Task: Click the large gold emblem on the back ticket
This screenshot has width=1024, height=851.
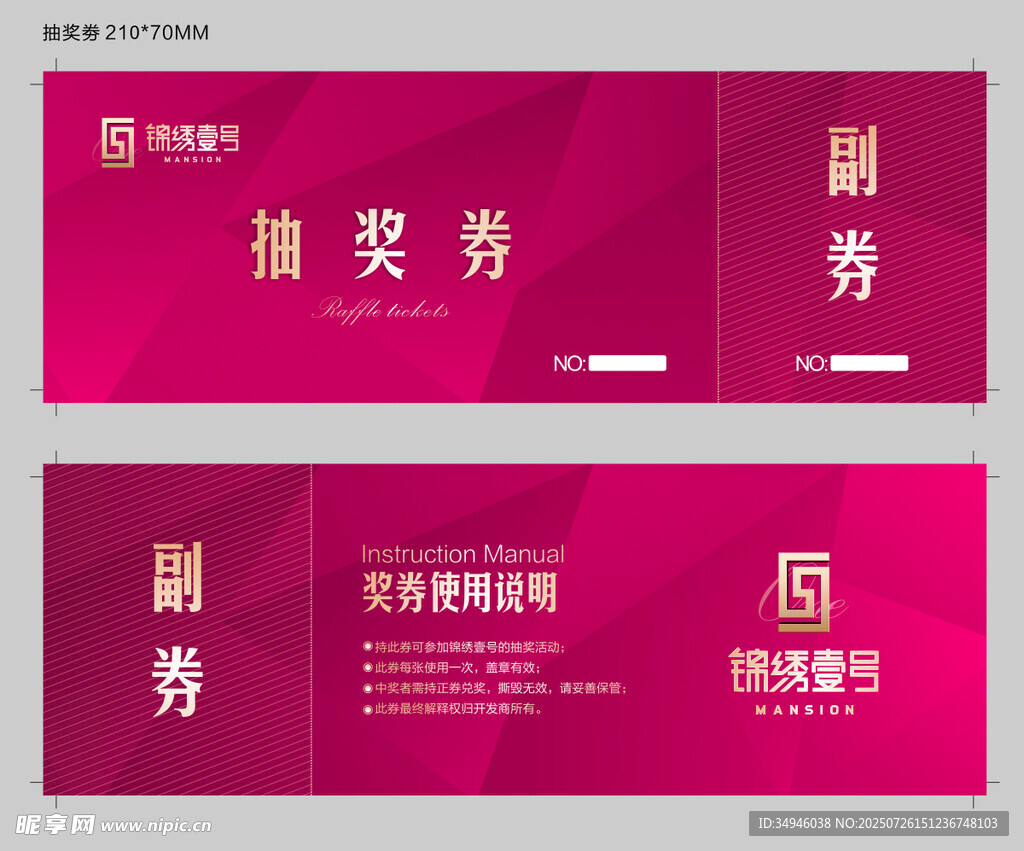Action: pos(804,592)
